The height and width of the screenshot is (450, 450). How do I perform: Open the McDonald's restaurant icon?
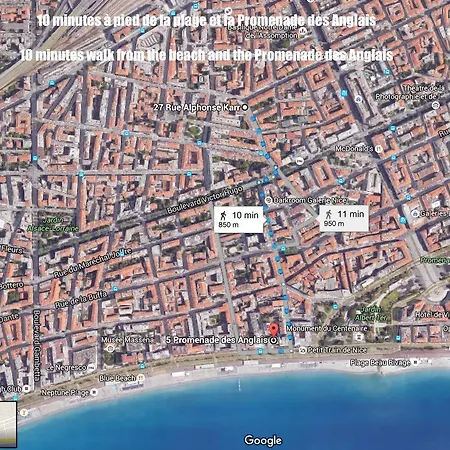[378, 149]
